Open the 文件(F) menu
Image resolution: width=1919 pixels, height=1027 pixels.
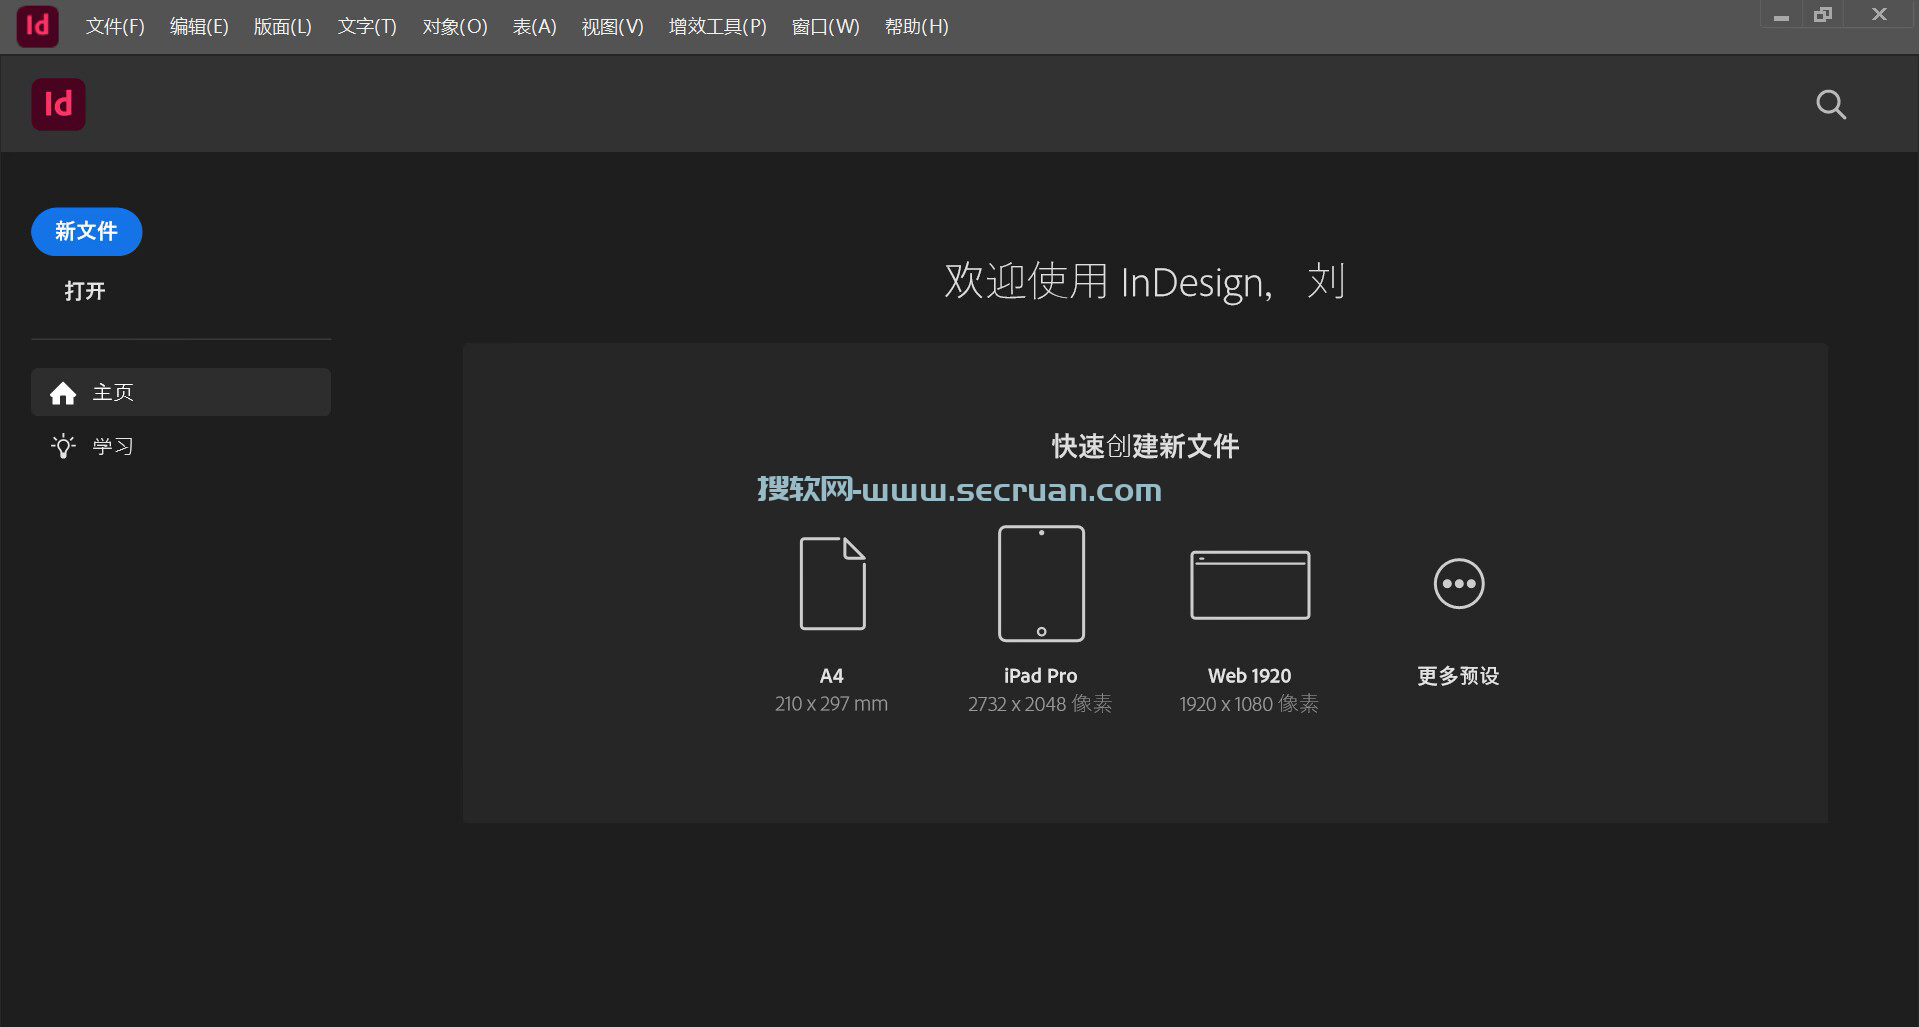coord(115,27)
